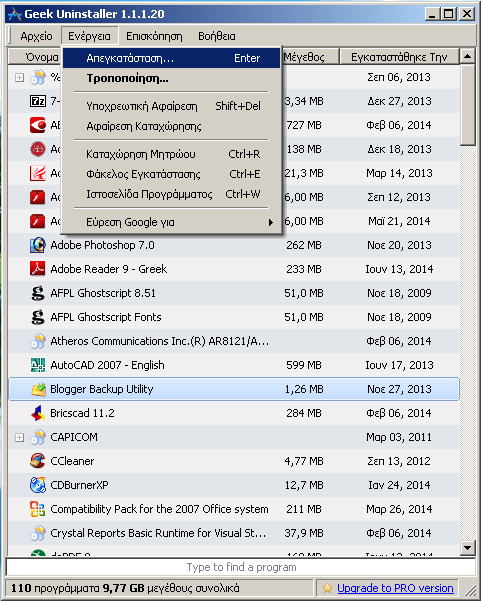Image resolution: width=481 pixels, height=601 pixels.
Task: Click the AFPL Ghostscript Fonts icon
Action: (38, 317)
